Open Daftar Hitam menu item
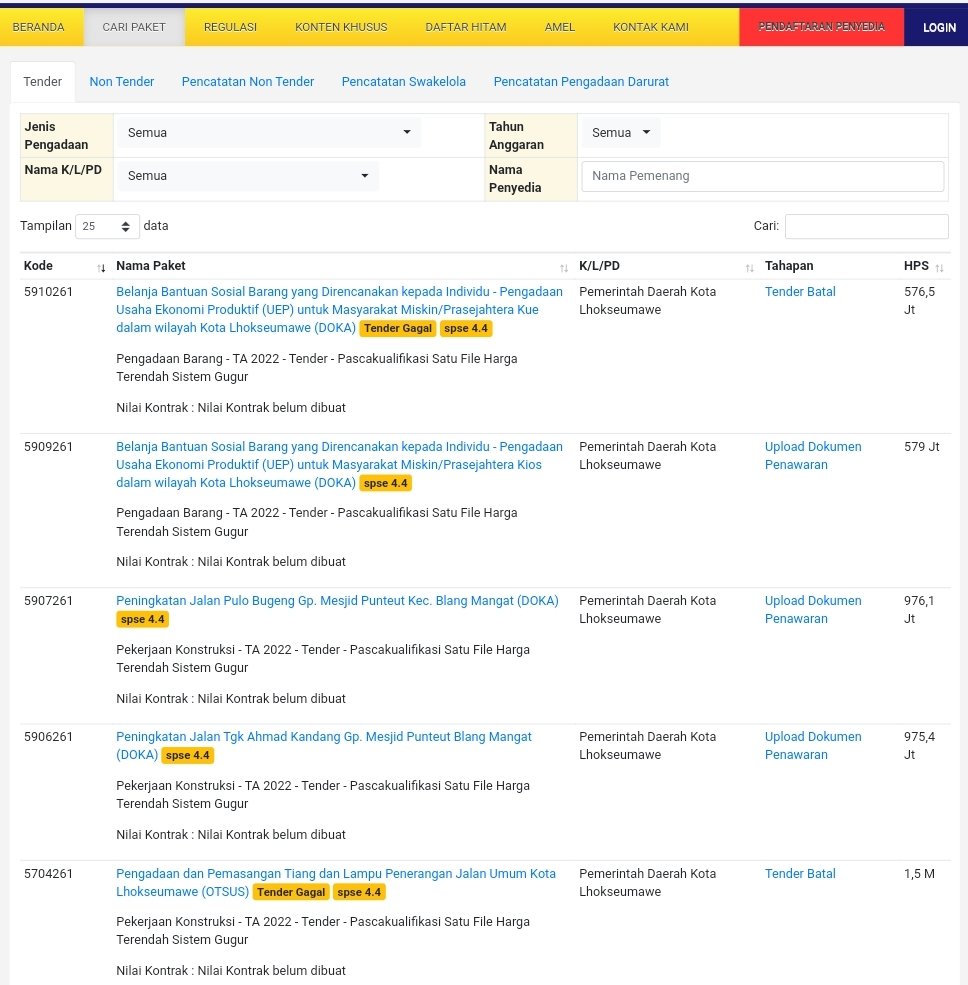 point(465,27)
